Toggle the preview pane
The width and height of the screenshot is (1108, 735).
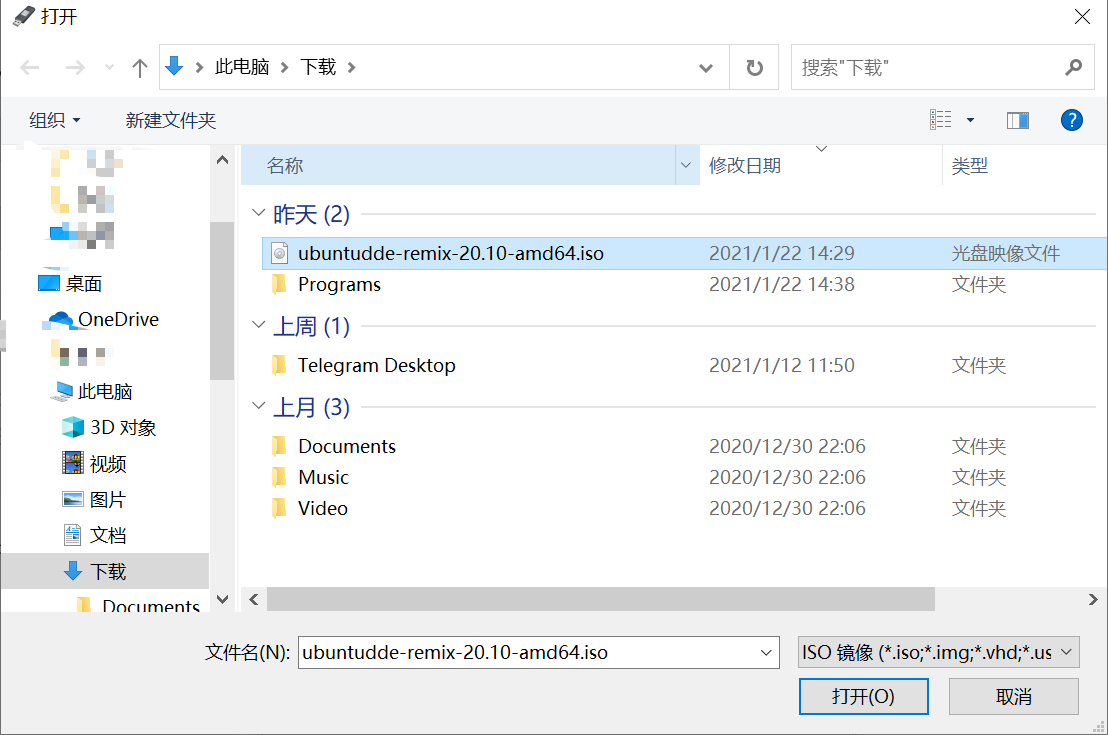click(1017, 119)
